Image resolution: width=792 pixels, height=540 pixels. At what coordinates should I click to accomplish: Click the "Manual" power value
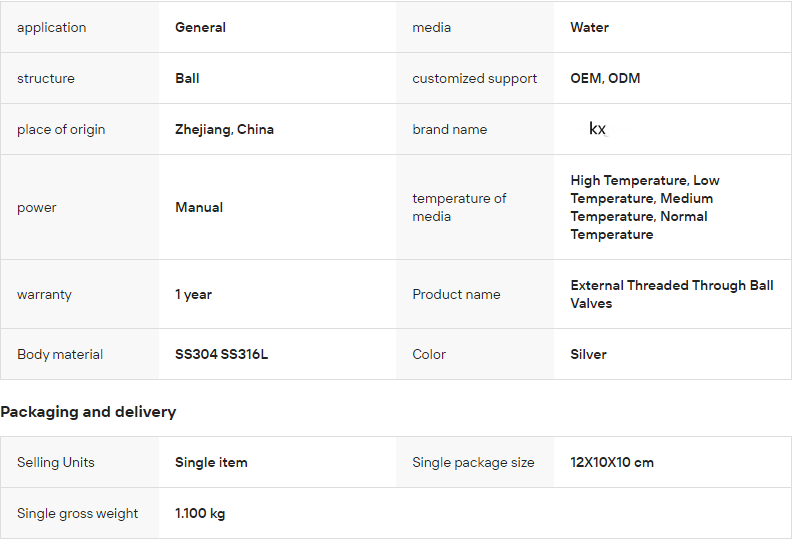tap(199, 207)
